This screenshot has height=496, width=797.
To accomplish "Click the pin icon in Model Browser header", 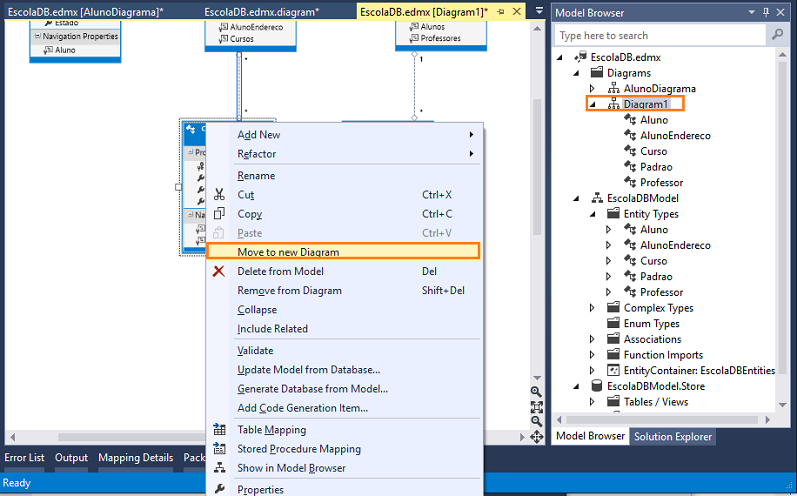I will coord(766,12).
